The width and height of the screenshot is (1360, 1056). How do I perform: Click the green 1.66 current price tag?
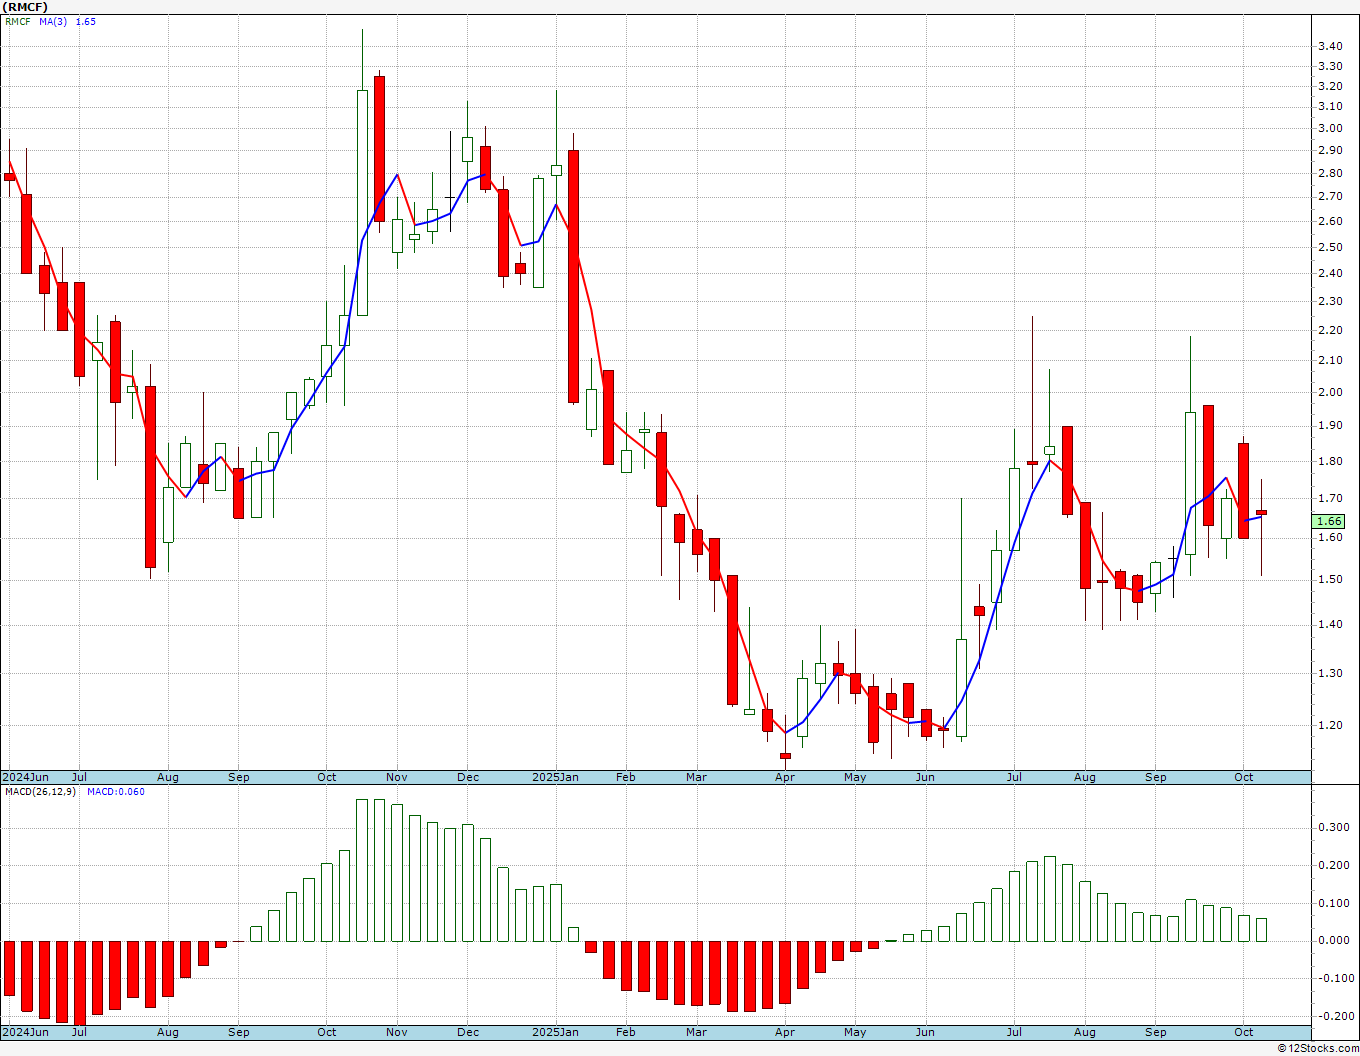coord(1329,521)
